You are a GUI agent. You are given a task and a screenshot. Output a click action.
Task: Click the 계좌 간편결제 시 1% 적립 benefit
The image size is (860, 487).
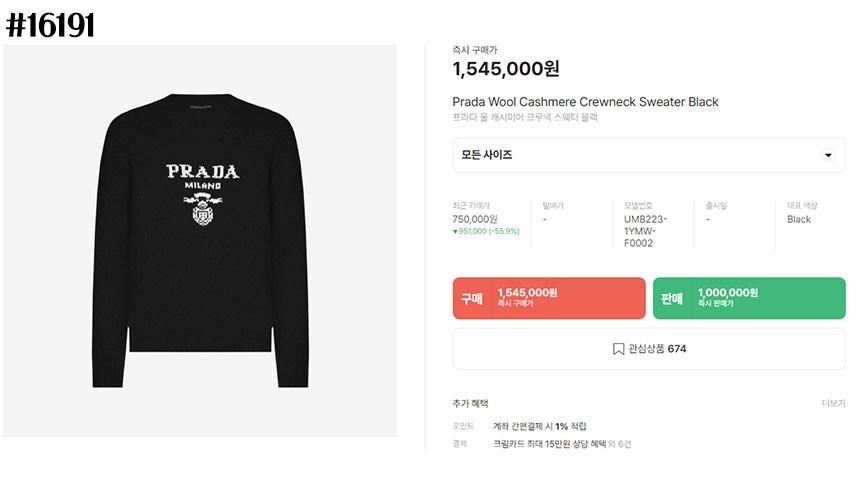(x=540, y=426)
